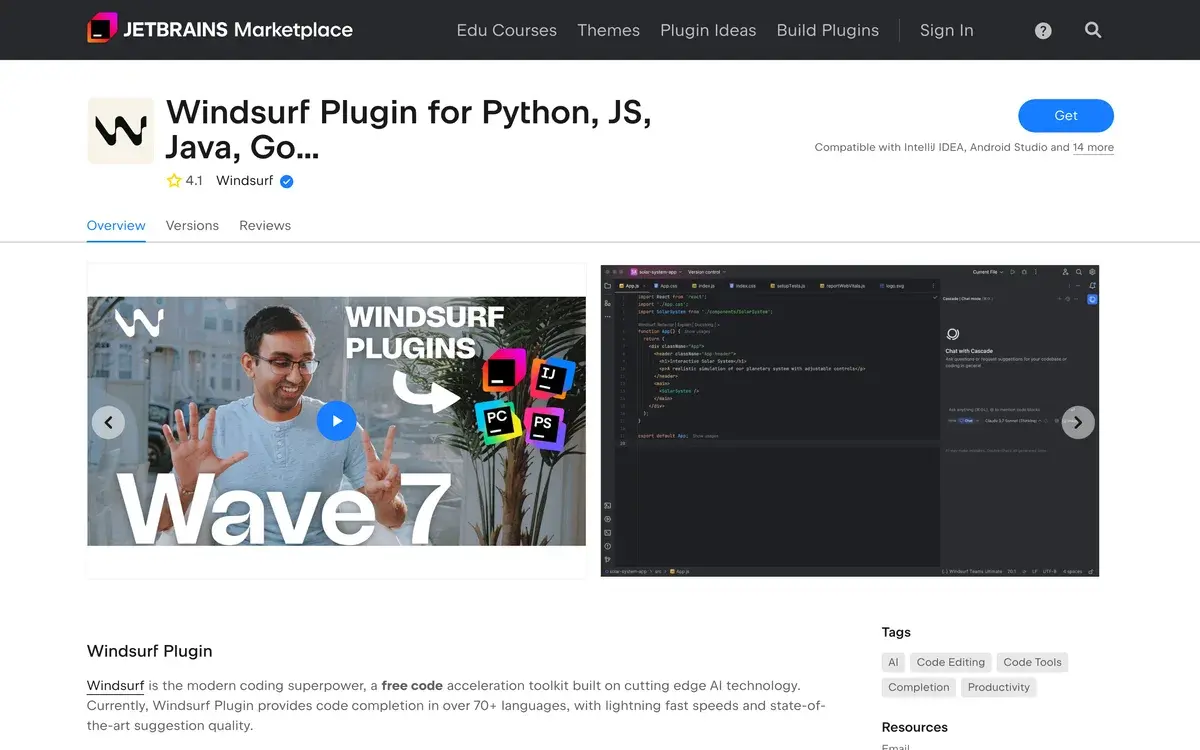Viewport: 1200px width, 750px height.
Task: Switch to the Reviews tab
Action: 265,226
